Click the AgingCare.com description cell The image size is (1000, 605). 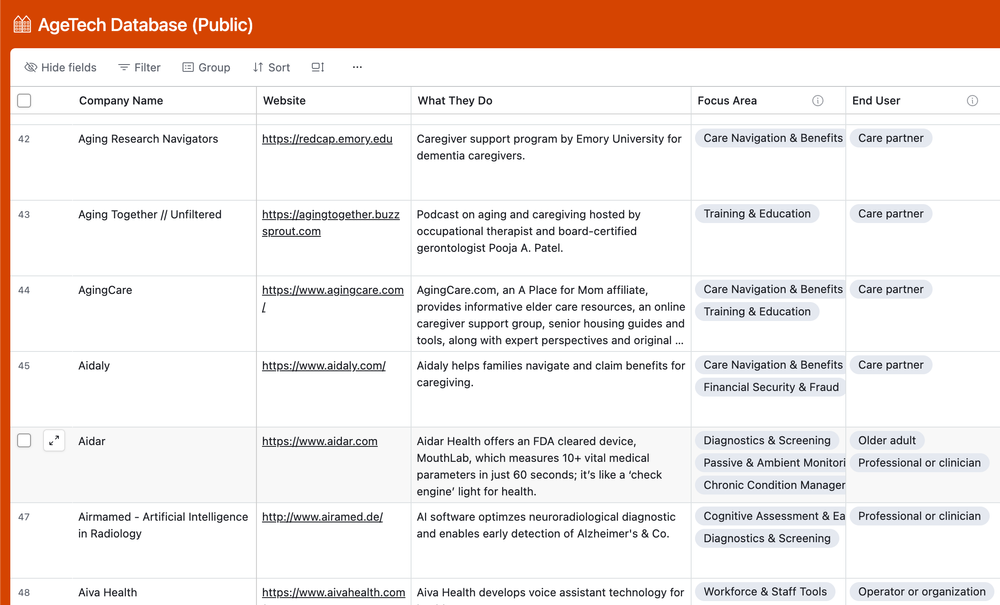click(551, 315)
